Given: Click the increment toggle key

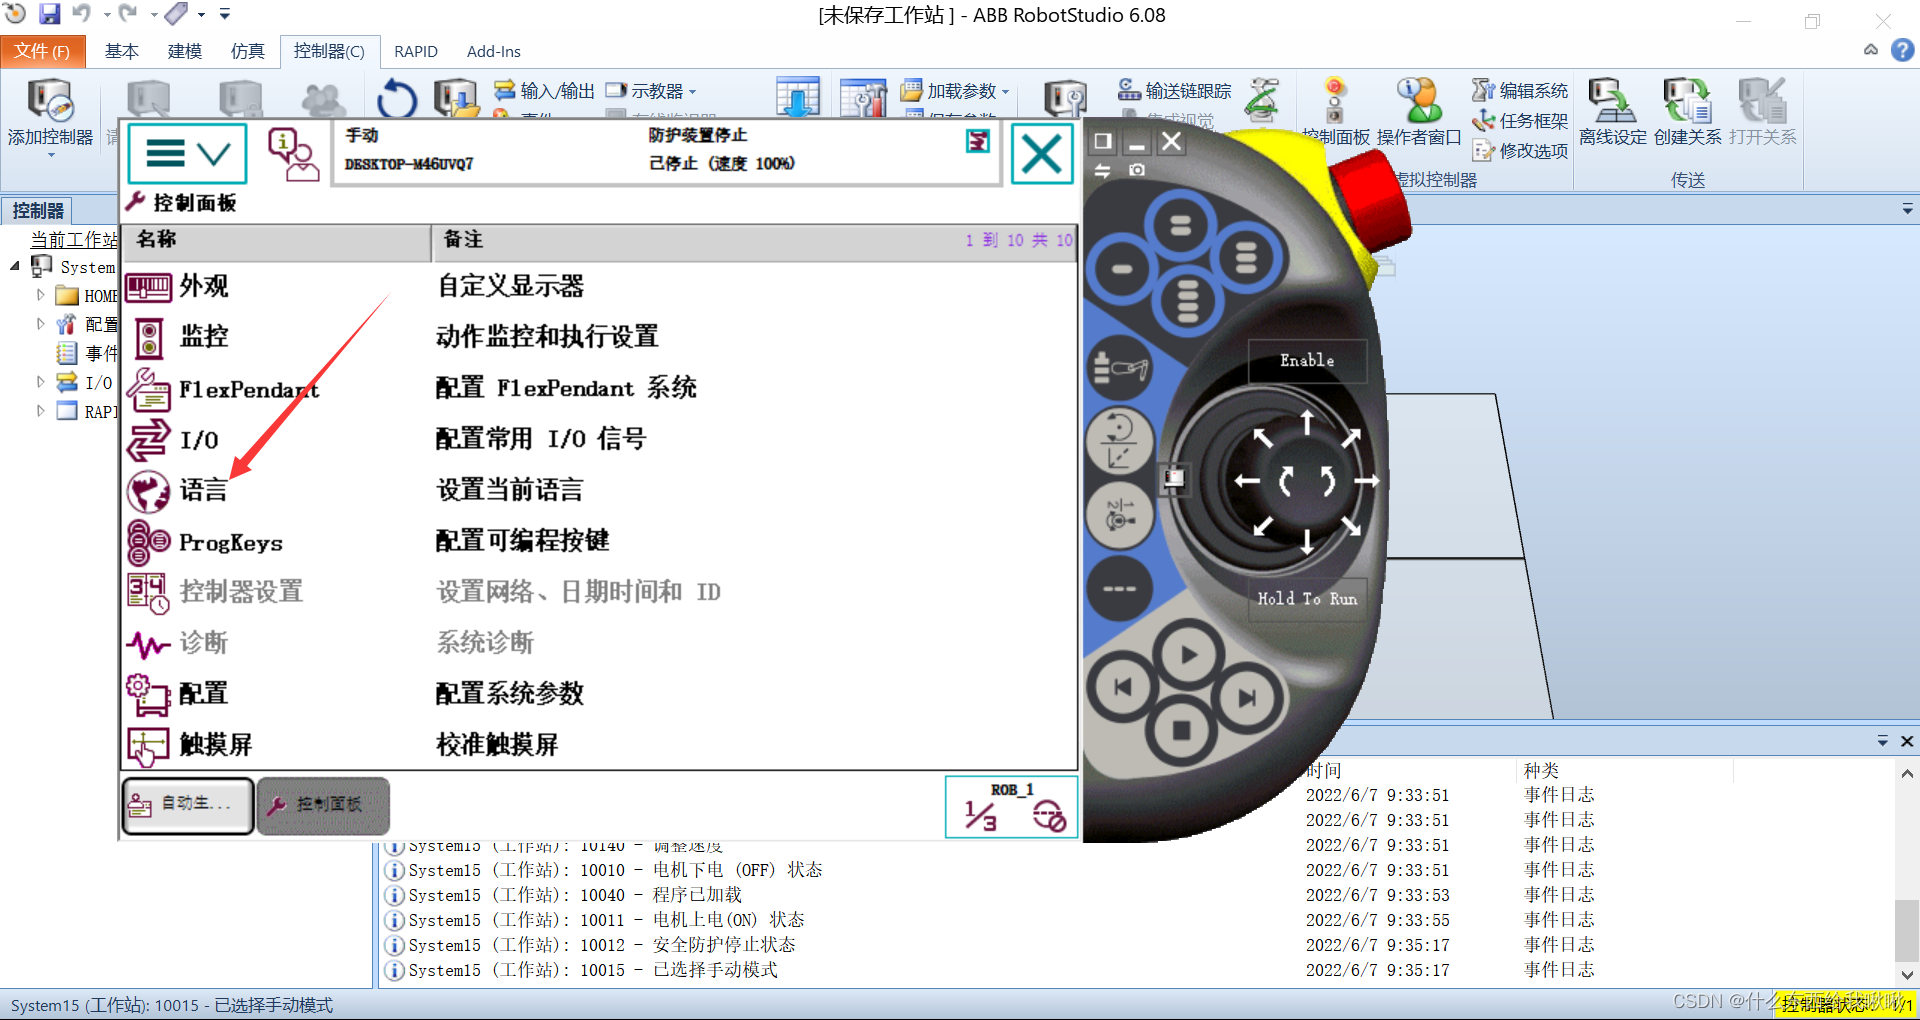Looking at the screenshot, I should tap(1119, 589).
